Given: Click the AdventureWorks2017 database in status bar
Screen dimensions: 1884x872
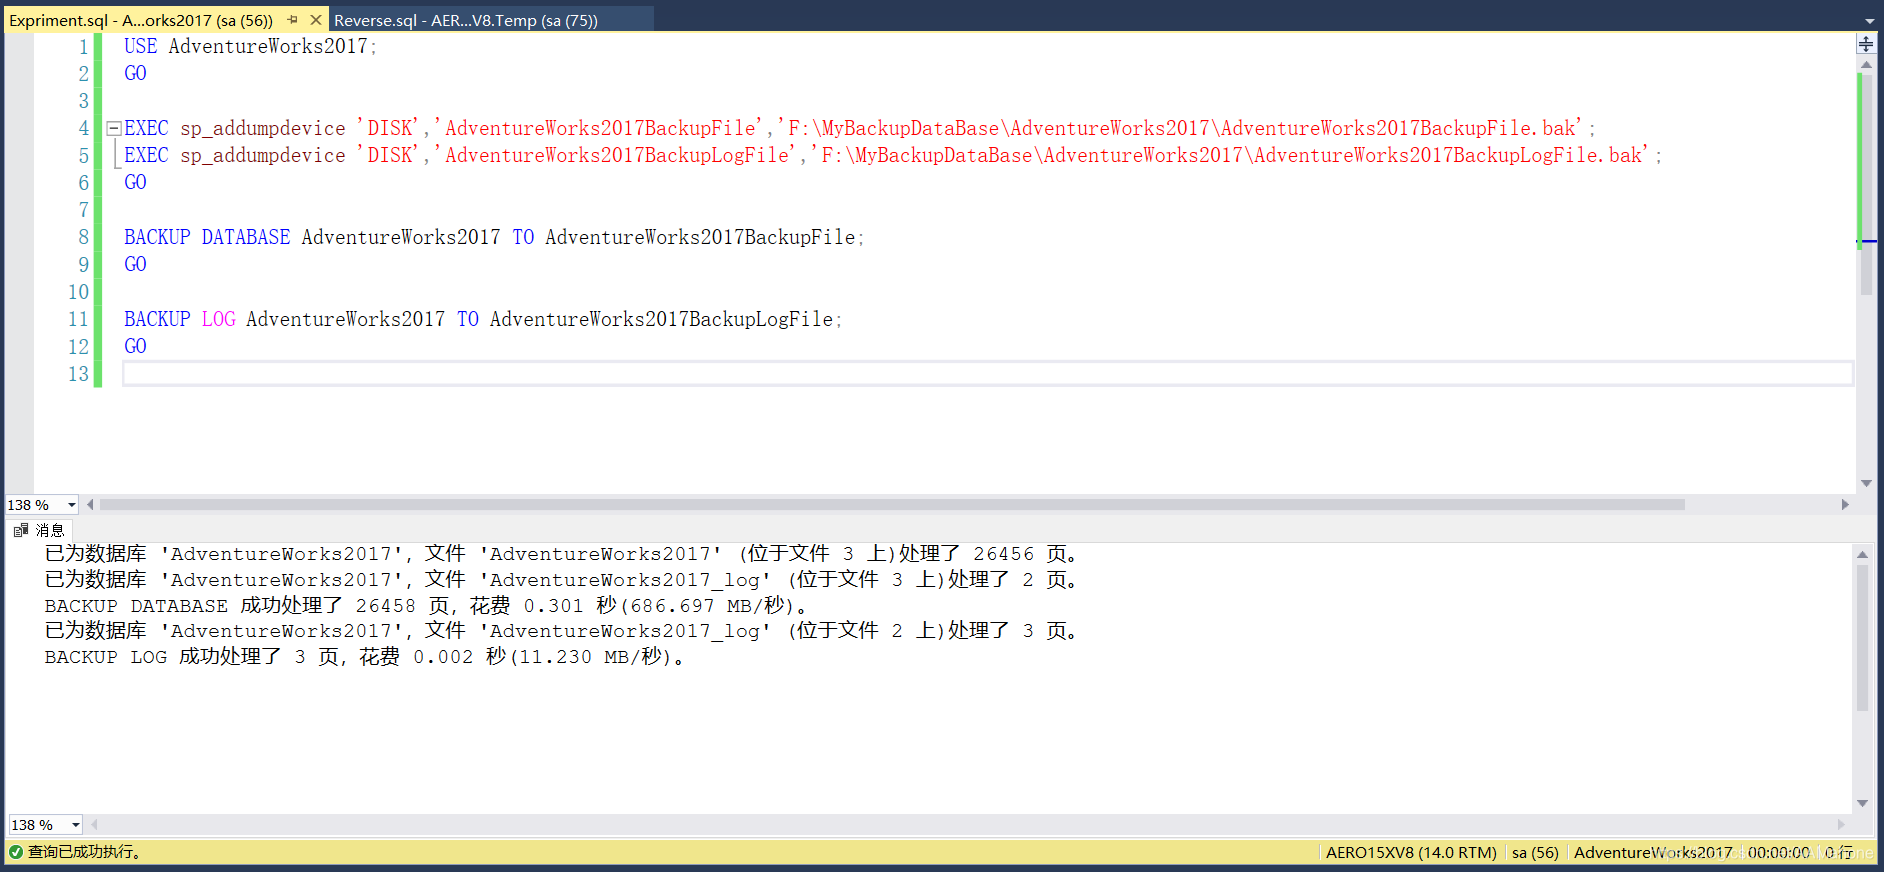Looking at the screenshot, I should pyautogui.click(x=1653, y=852).
